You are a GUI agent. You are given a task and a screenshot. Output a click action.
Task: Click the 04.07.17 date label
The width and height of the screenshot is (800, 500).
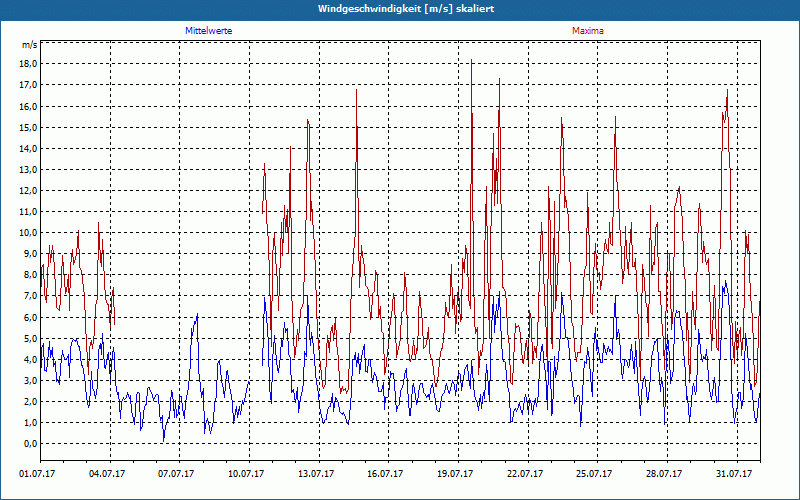(107, 474)
